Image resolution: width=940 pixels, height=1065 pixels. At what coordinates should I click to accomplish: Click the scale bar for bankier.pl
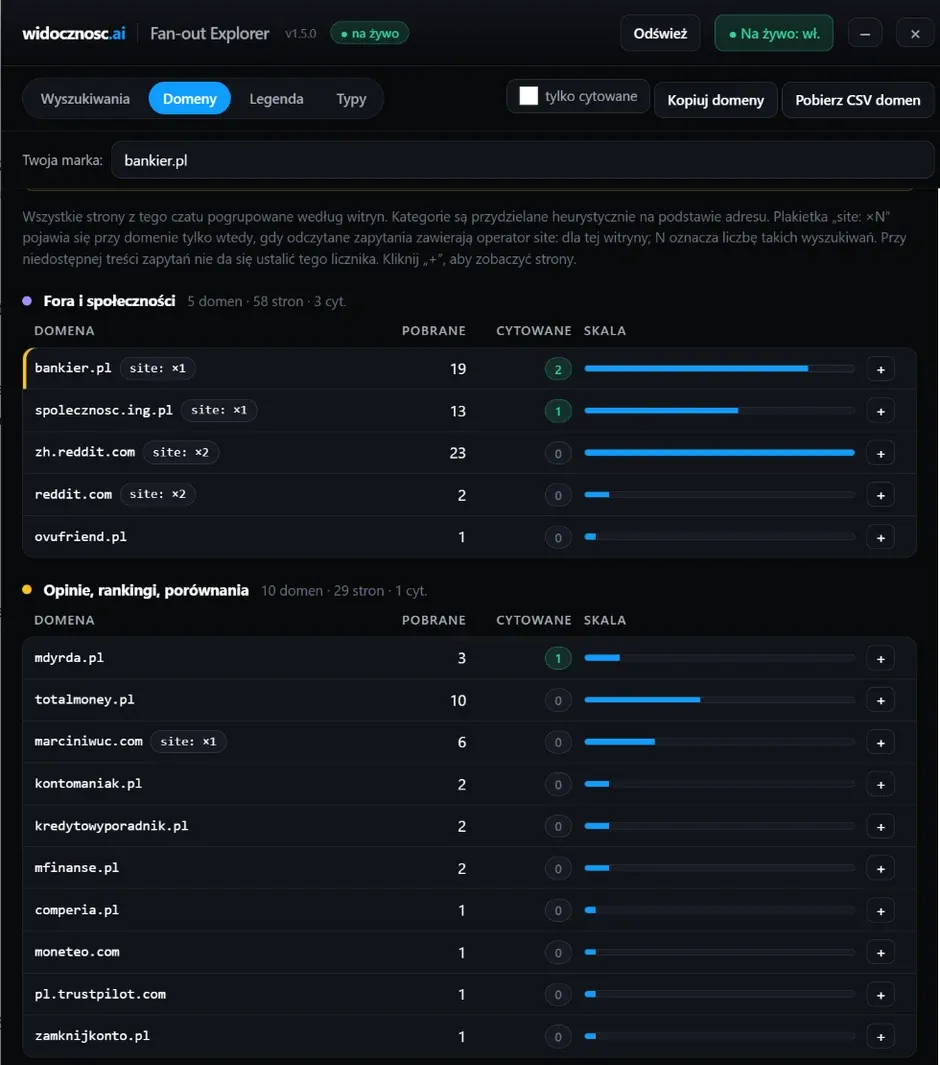(x=719, y=369)
